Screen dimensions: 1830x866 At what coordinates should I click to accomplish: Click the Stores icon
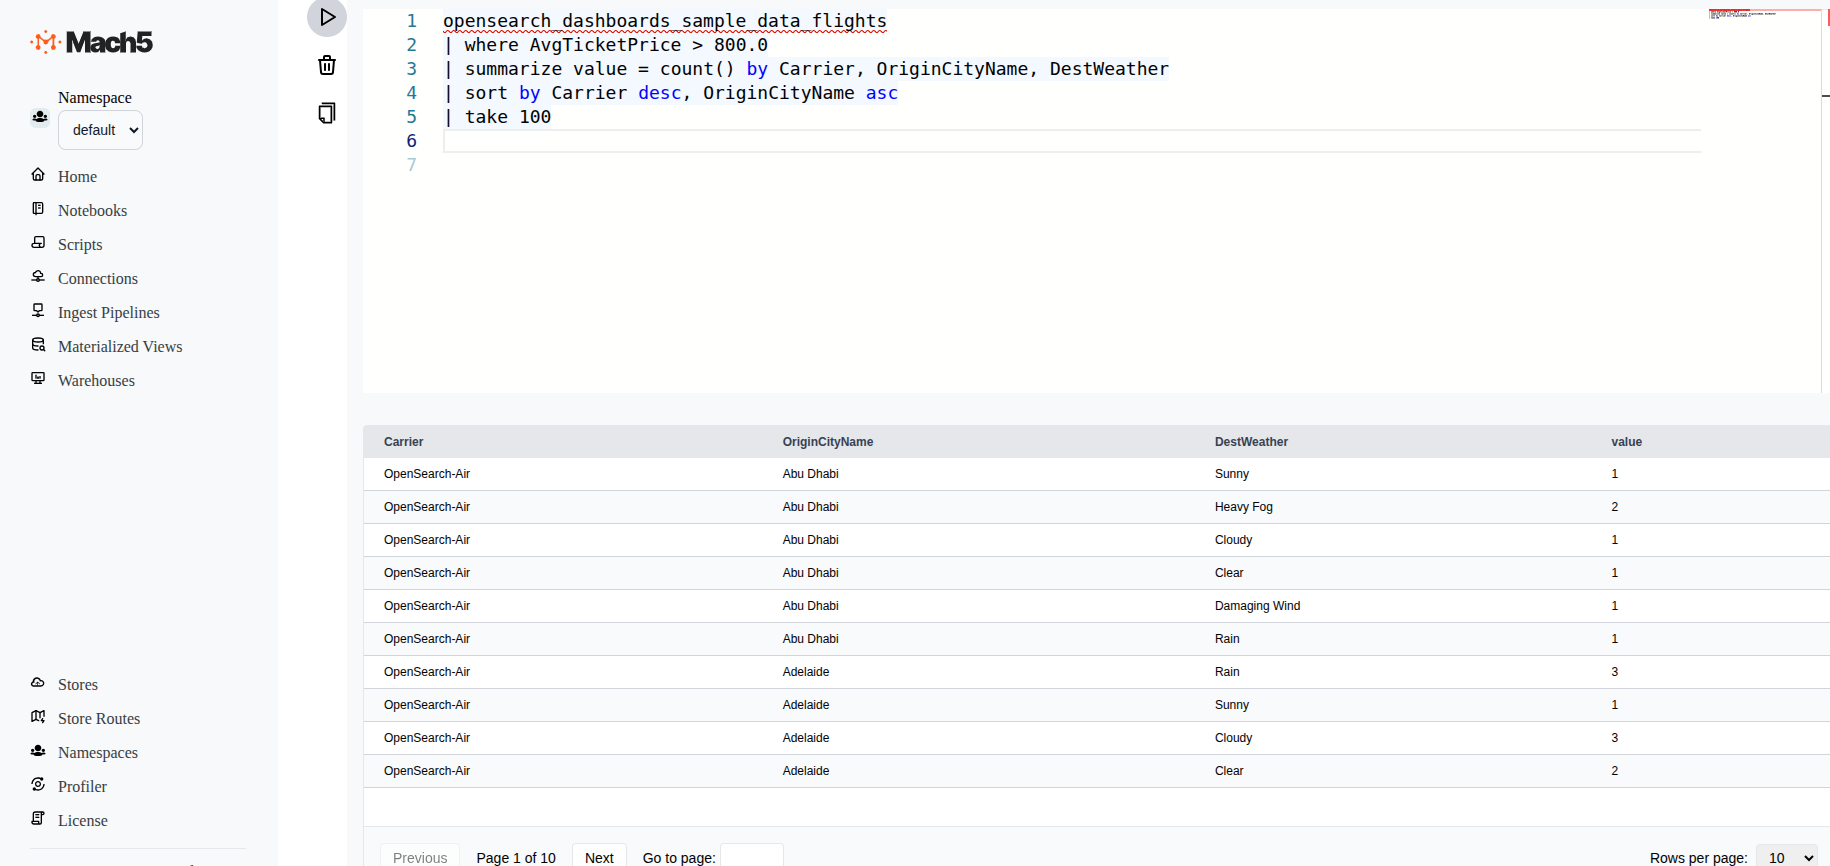coord(38,683)
